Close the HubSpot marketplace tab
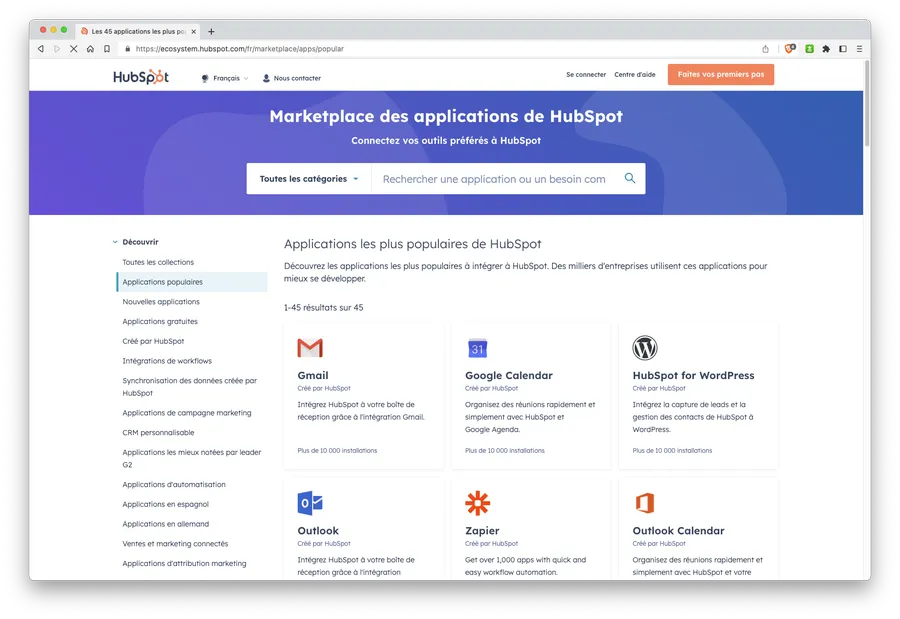This screenshot has width=900, height=619. coord(193,32)
